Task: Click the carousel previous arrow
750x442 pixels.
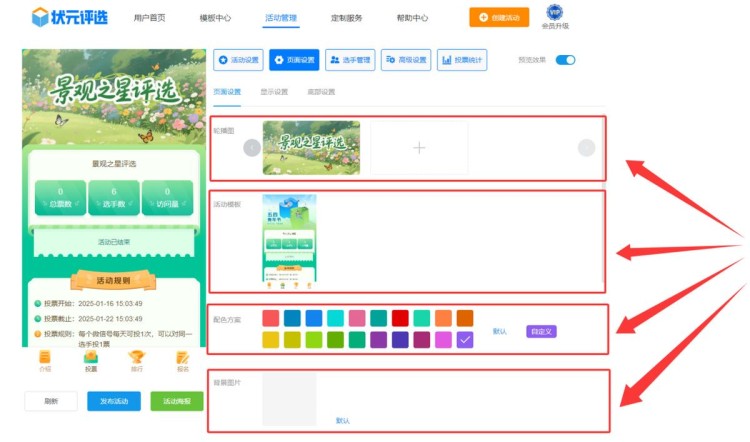Action: tap(252, 148)
